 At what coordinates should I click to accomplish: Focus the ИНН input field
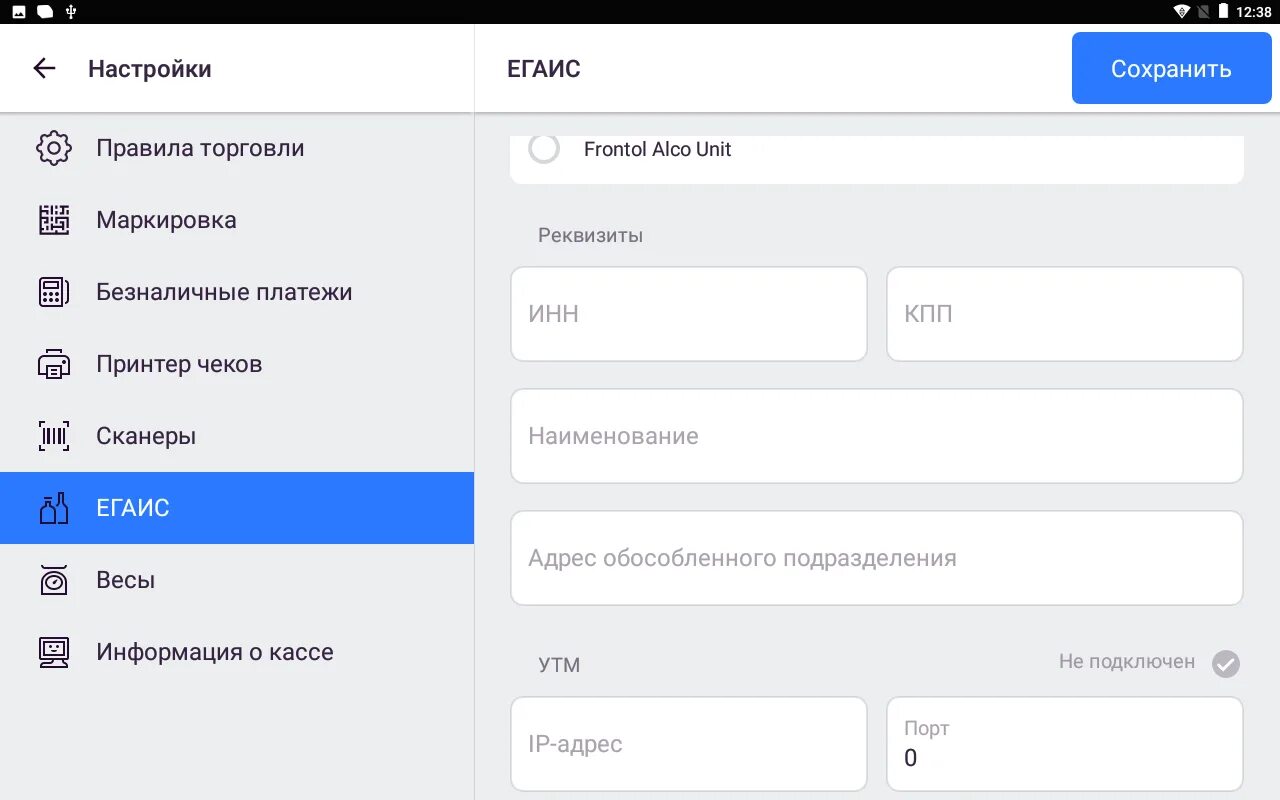(688, 314)
